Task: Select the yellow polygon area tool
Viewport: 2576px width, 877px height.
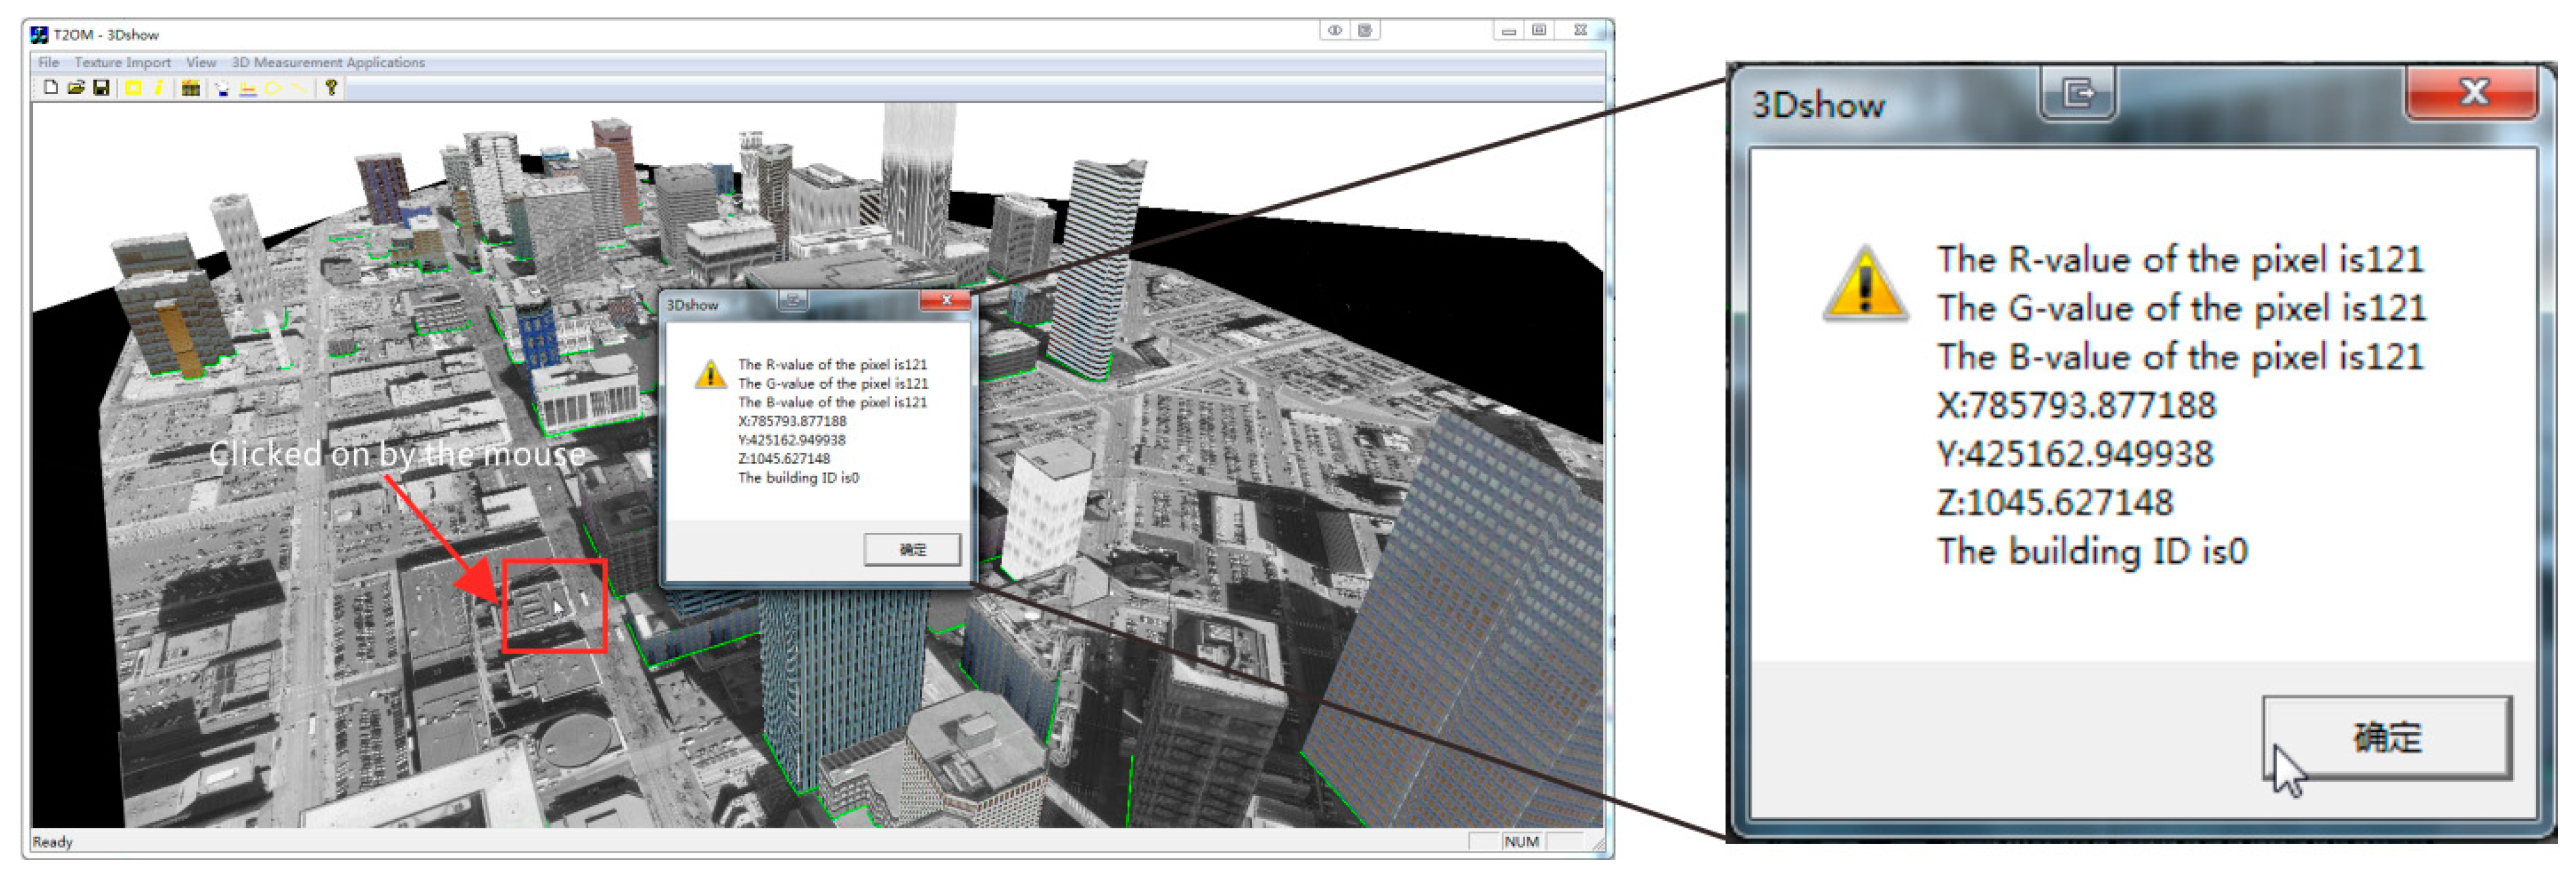Action: coord(274,88)
